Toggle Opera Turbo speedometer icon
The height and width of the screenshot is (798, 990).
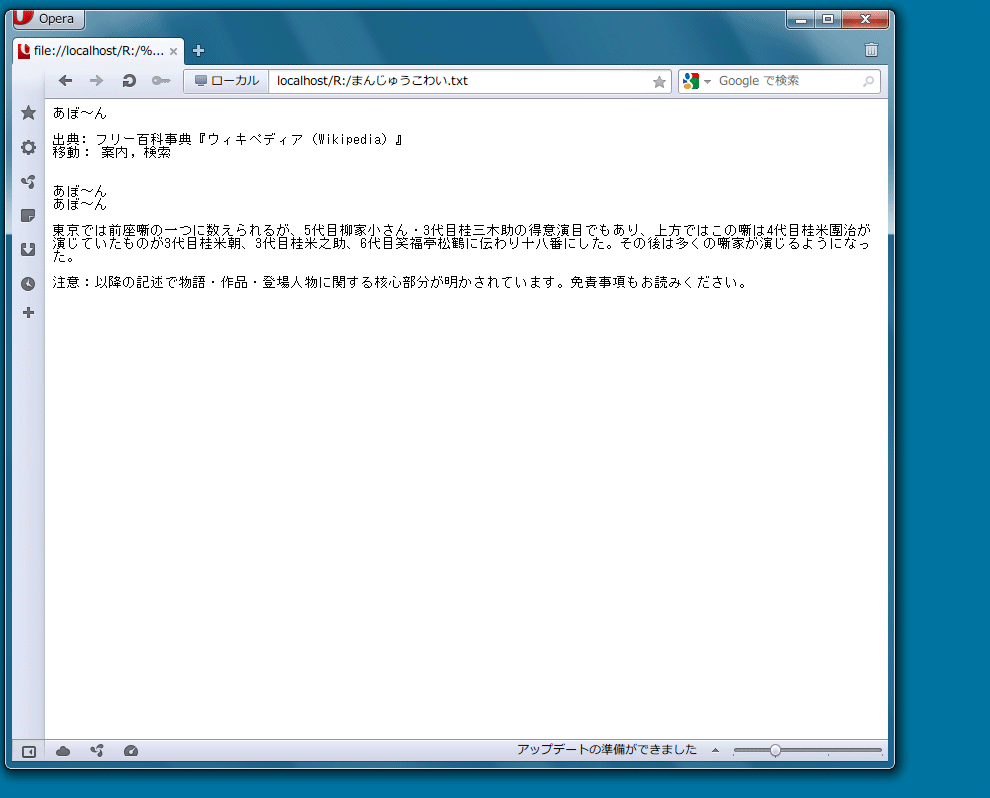point(131,751)
